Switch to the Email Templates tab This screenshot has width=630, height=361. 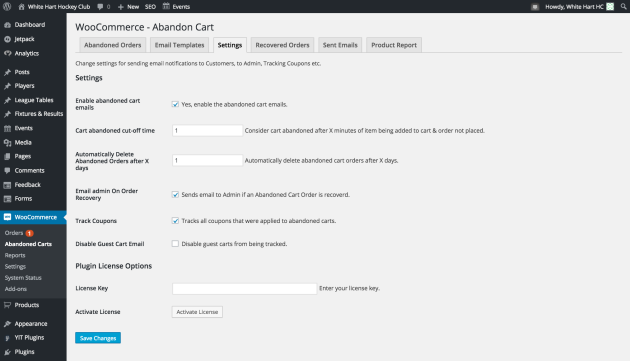coord(180,45)
